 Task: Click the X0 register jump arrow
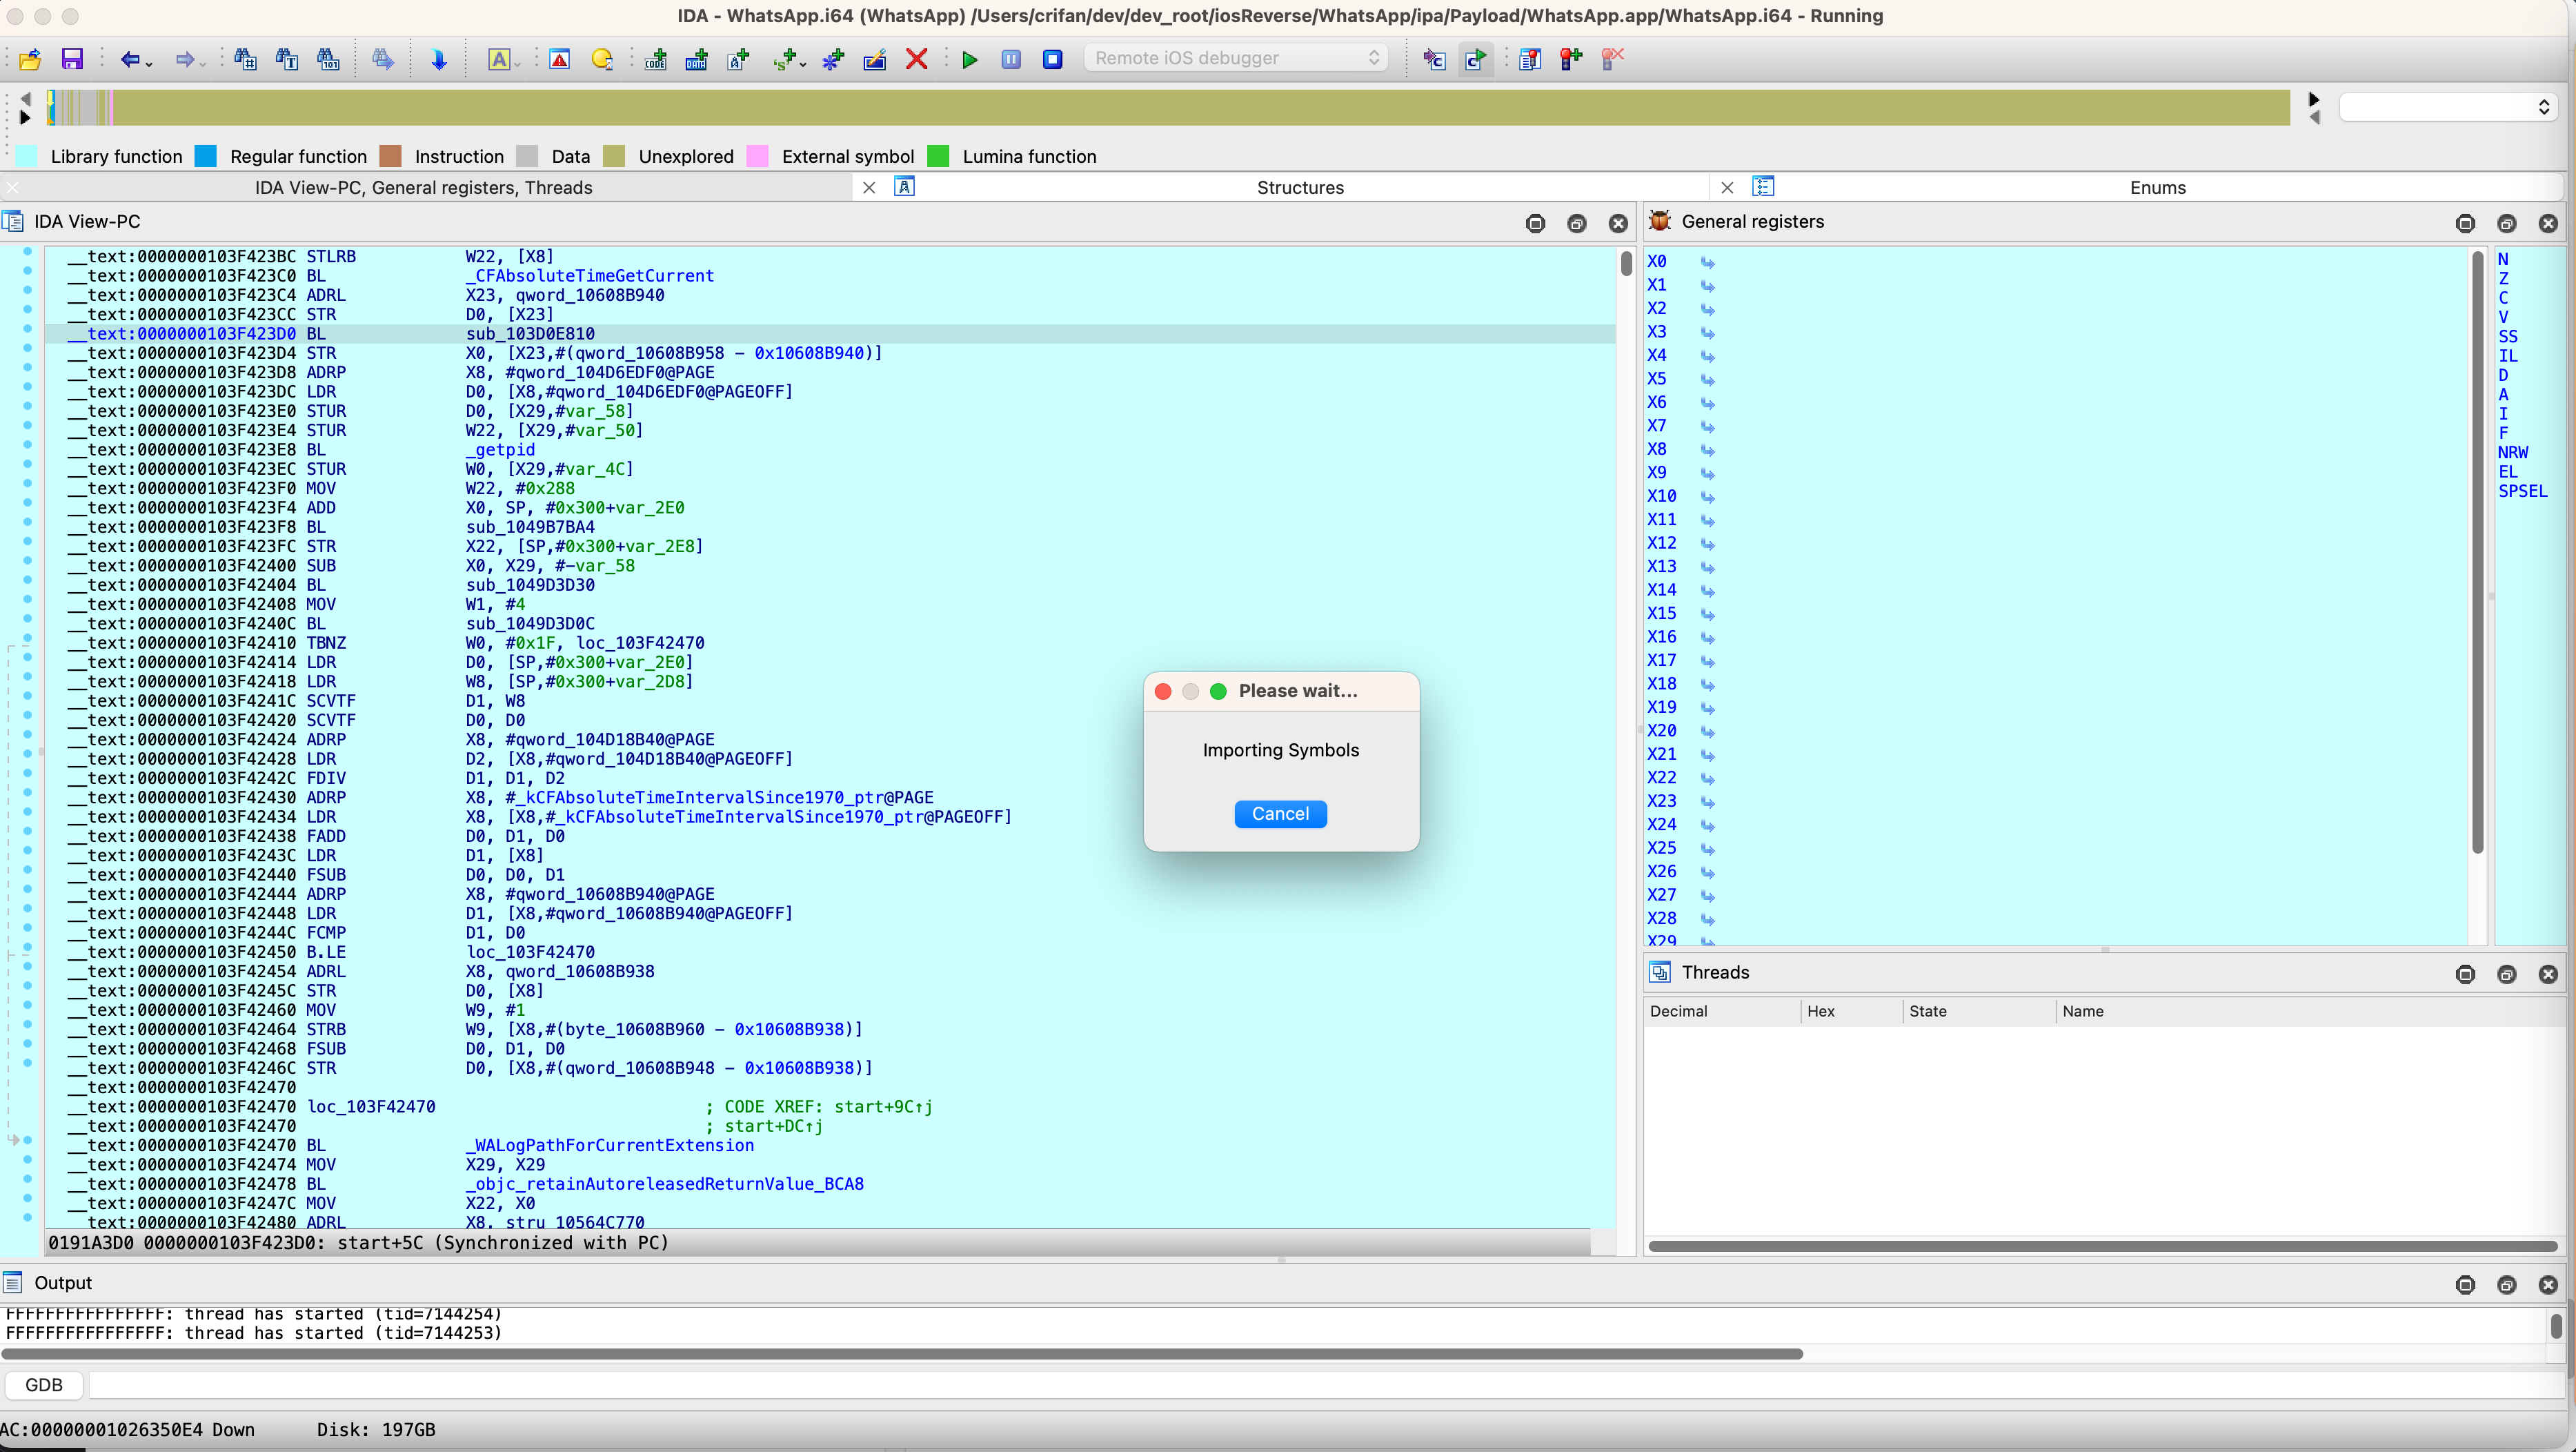[1707, 262]
